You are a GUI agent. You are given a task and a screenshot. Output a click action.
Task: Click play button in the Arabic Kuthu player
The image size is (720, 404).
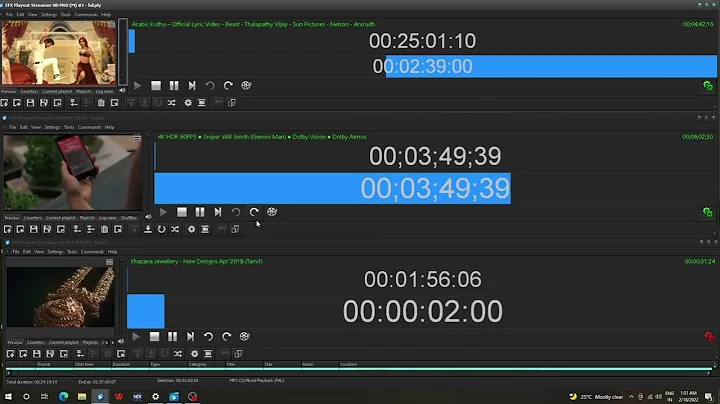tap(137, 85)
